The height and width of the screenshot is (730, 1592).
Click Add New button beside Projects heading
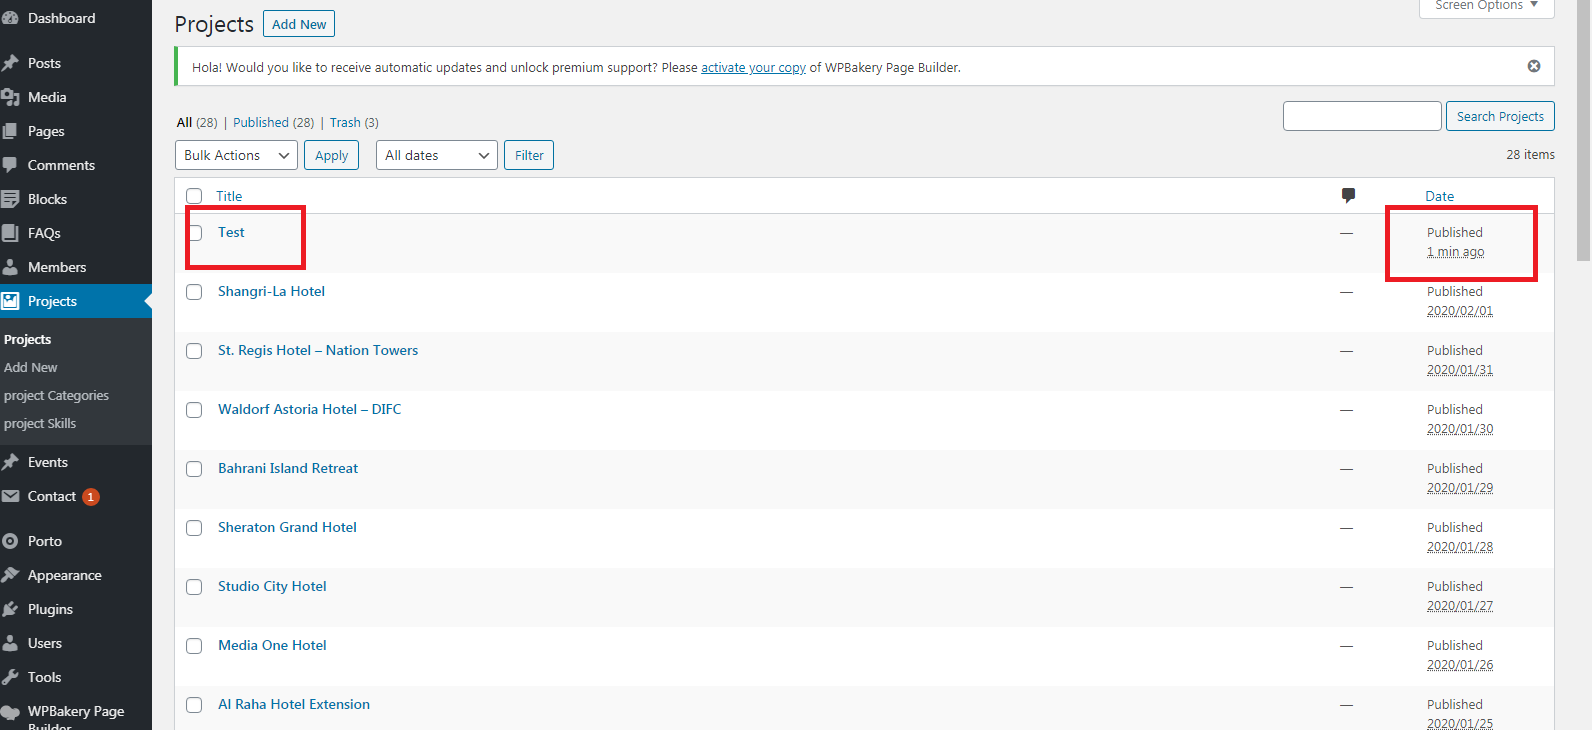pyautogui.click(x=299, y=24)
